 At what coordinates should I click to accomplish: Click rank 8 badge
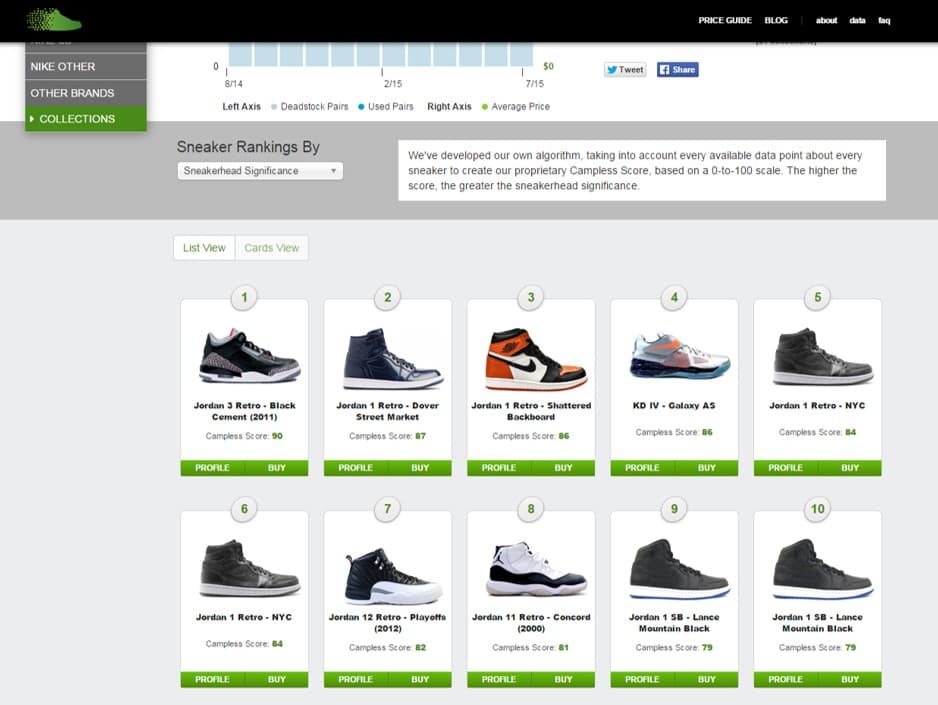pos(531,509)
